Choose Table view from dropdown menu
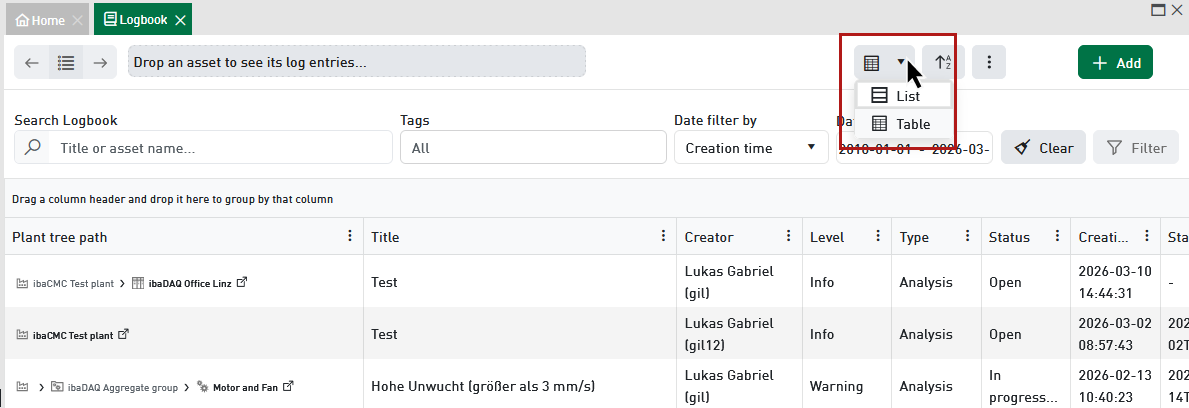 tap(905, 124)
